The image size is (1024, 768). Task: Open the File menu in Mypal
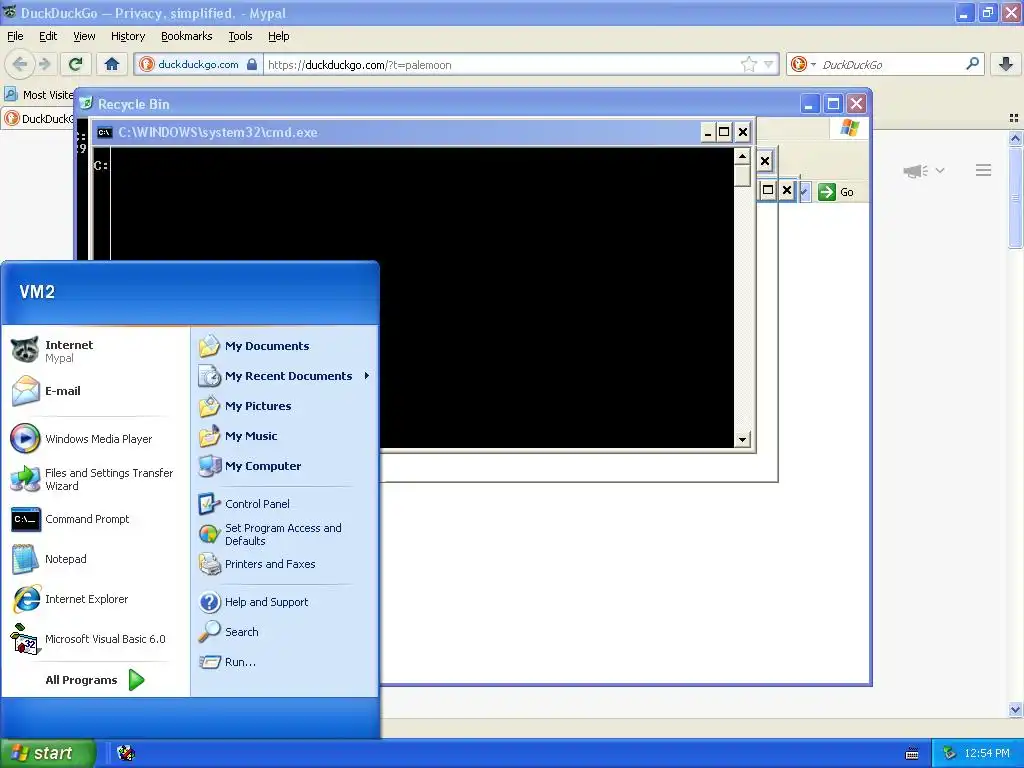(15, 36)
